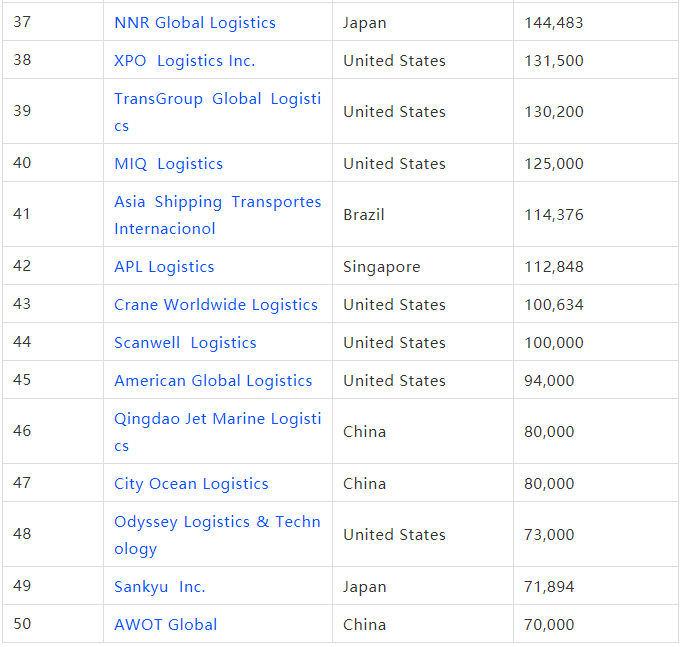Viewport: 682px width, 647px height.
Task: Open the NNR Global Logistics link
Action: (x=195, y=22)
